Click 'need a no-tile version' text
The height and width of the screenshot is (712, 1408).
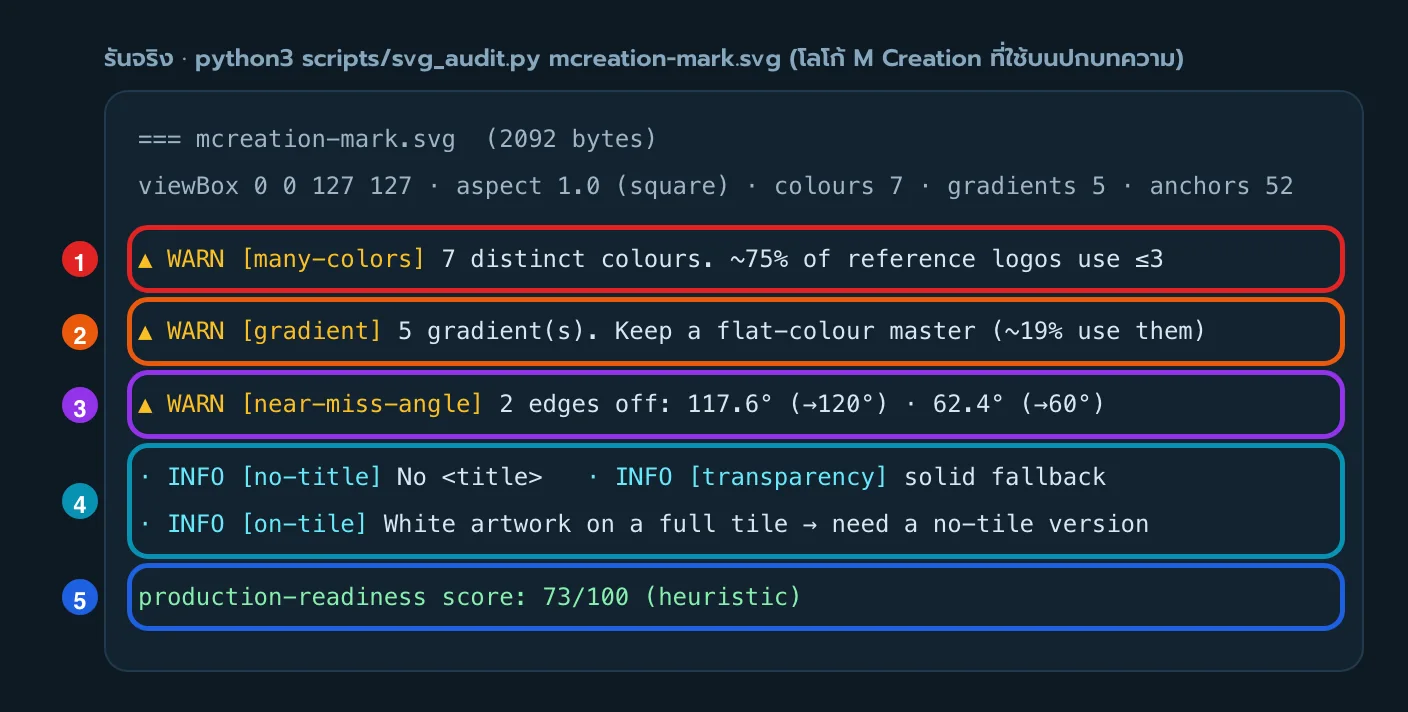point(990,523)
